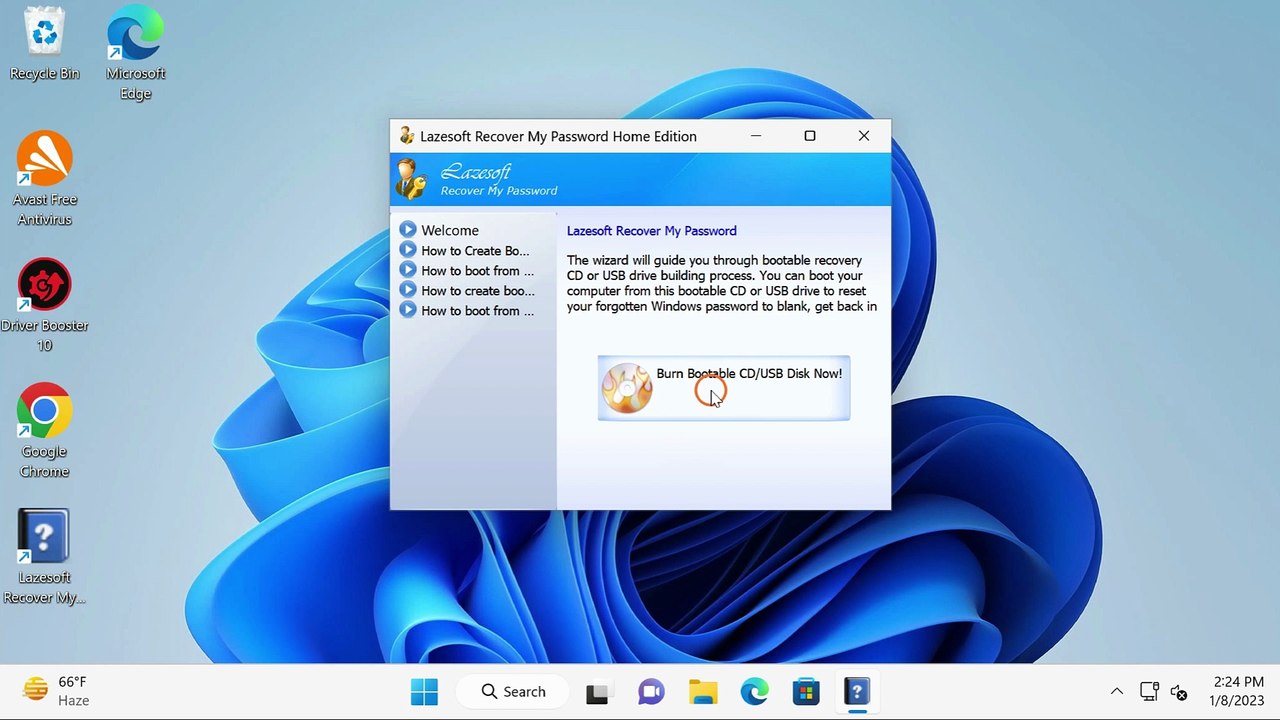Click the network icon in system tray

(x=1149, y=691)
